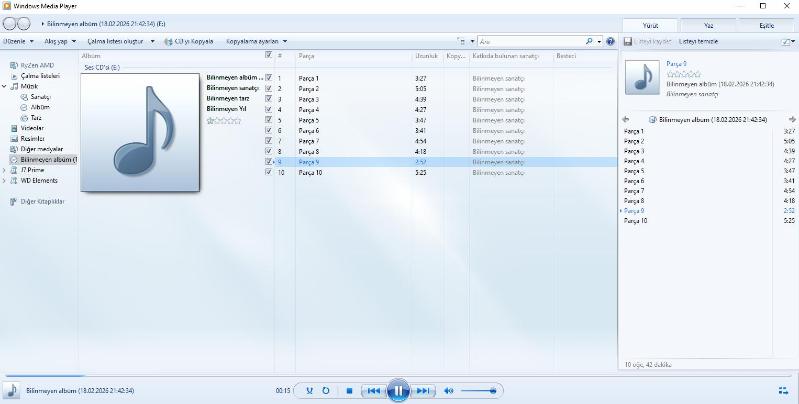The image size is (799, 404).
Task: Uncheck the checkbox for Parça 5
Action: 268,119
